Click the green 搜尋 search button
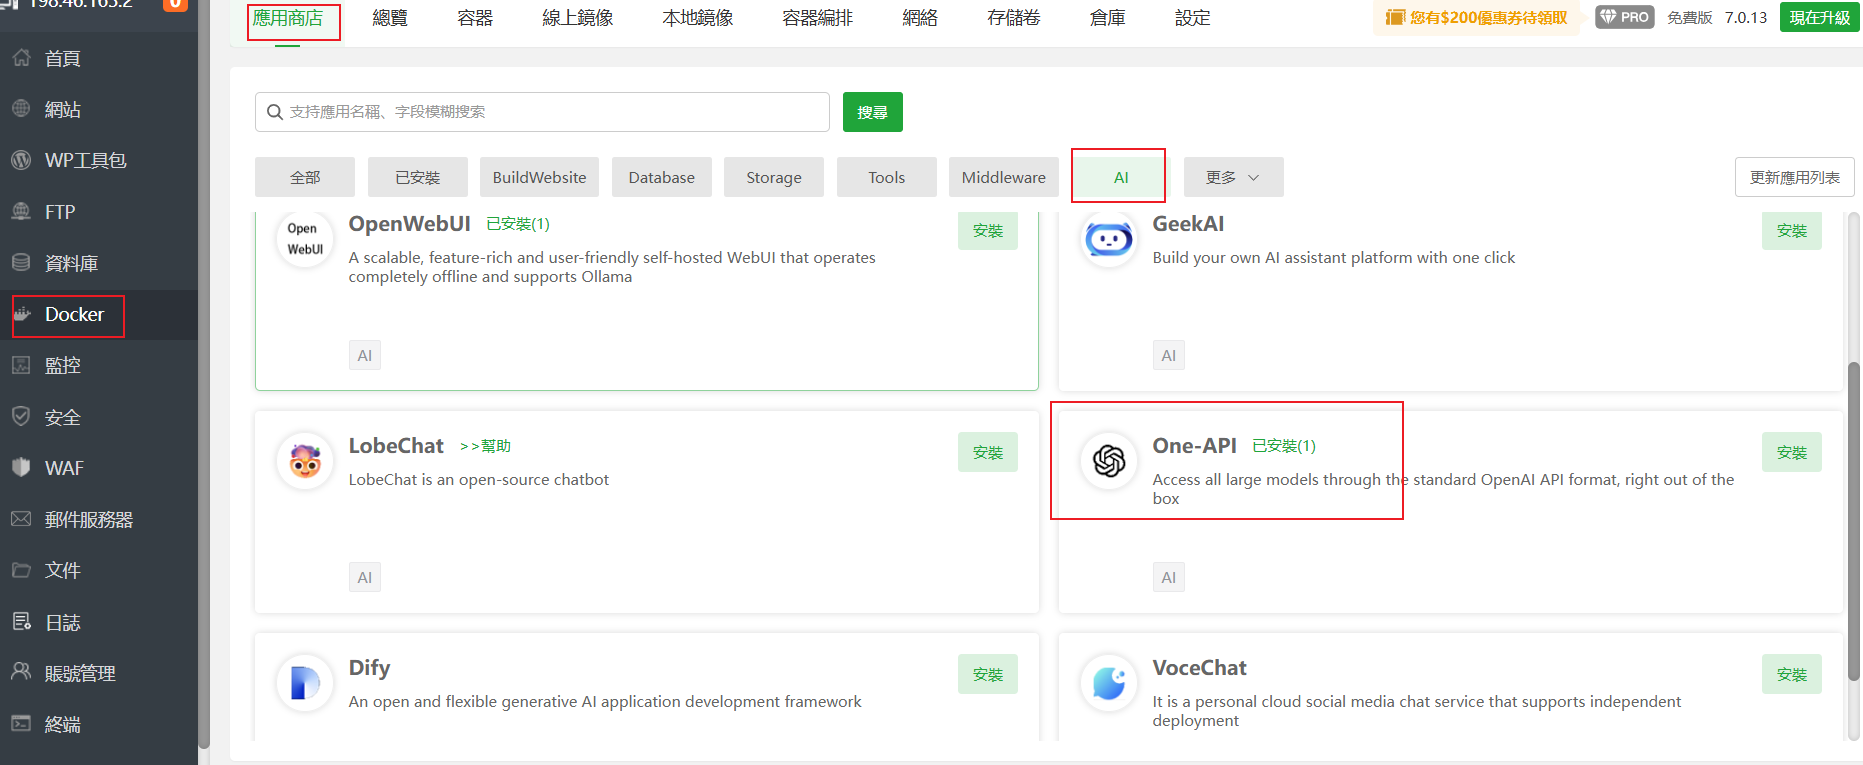Image resolution: width=1863 pixels, height=765 pixels. pyautogui.click(x=873, y=112)
